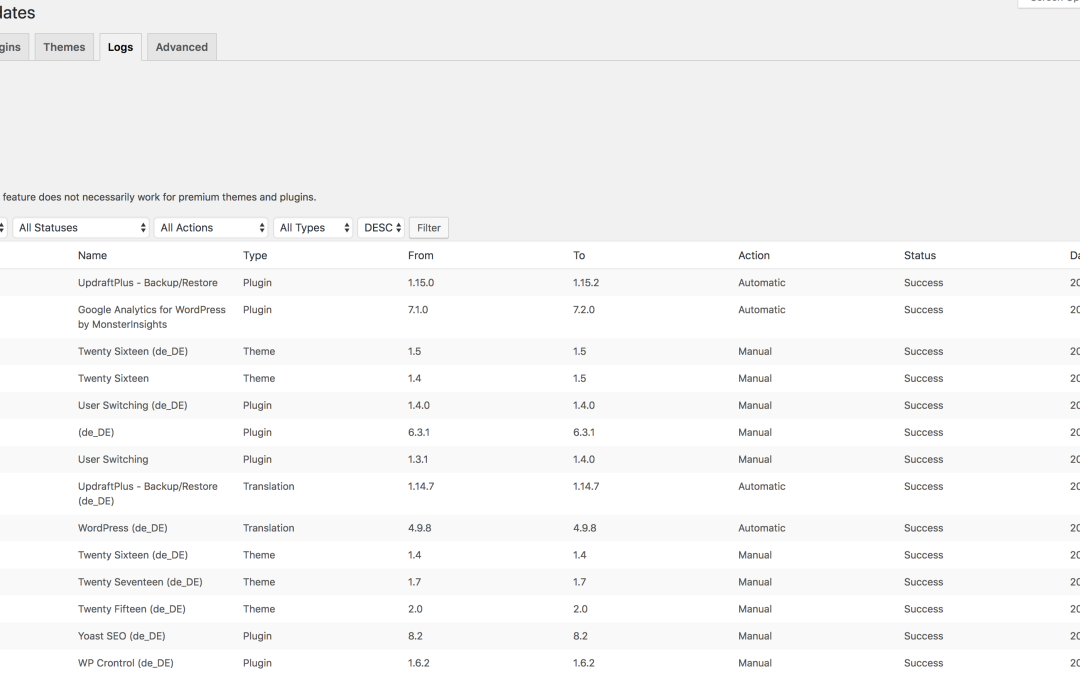Click the row named only (de_DE)
1080x675 pixels.
[96, 433]
